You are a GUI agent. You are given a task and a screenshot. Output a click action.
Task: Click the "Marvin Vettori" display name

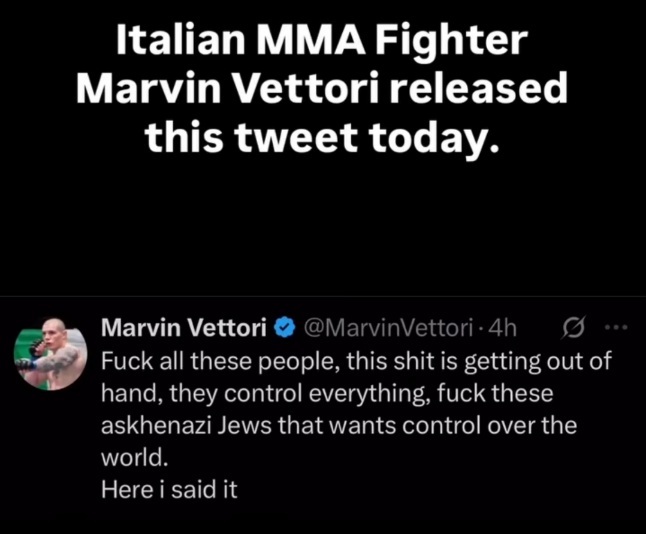[184, 328]
